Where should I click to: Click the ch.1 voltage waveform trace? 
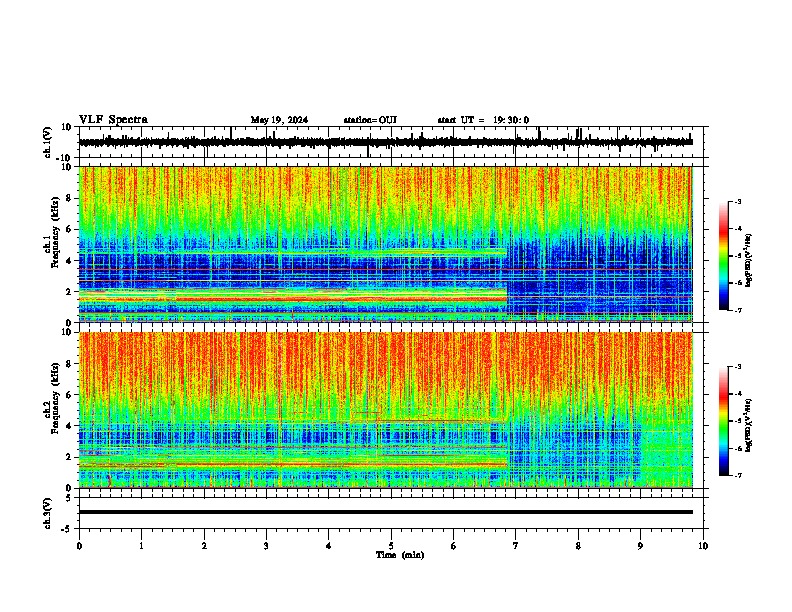[386, 142]
